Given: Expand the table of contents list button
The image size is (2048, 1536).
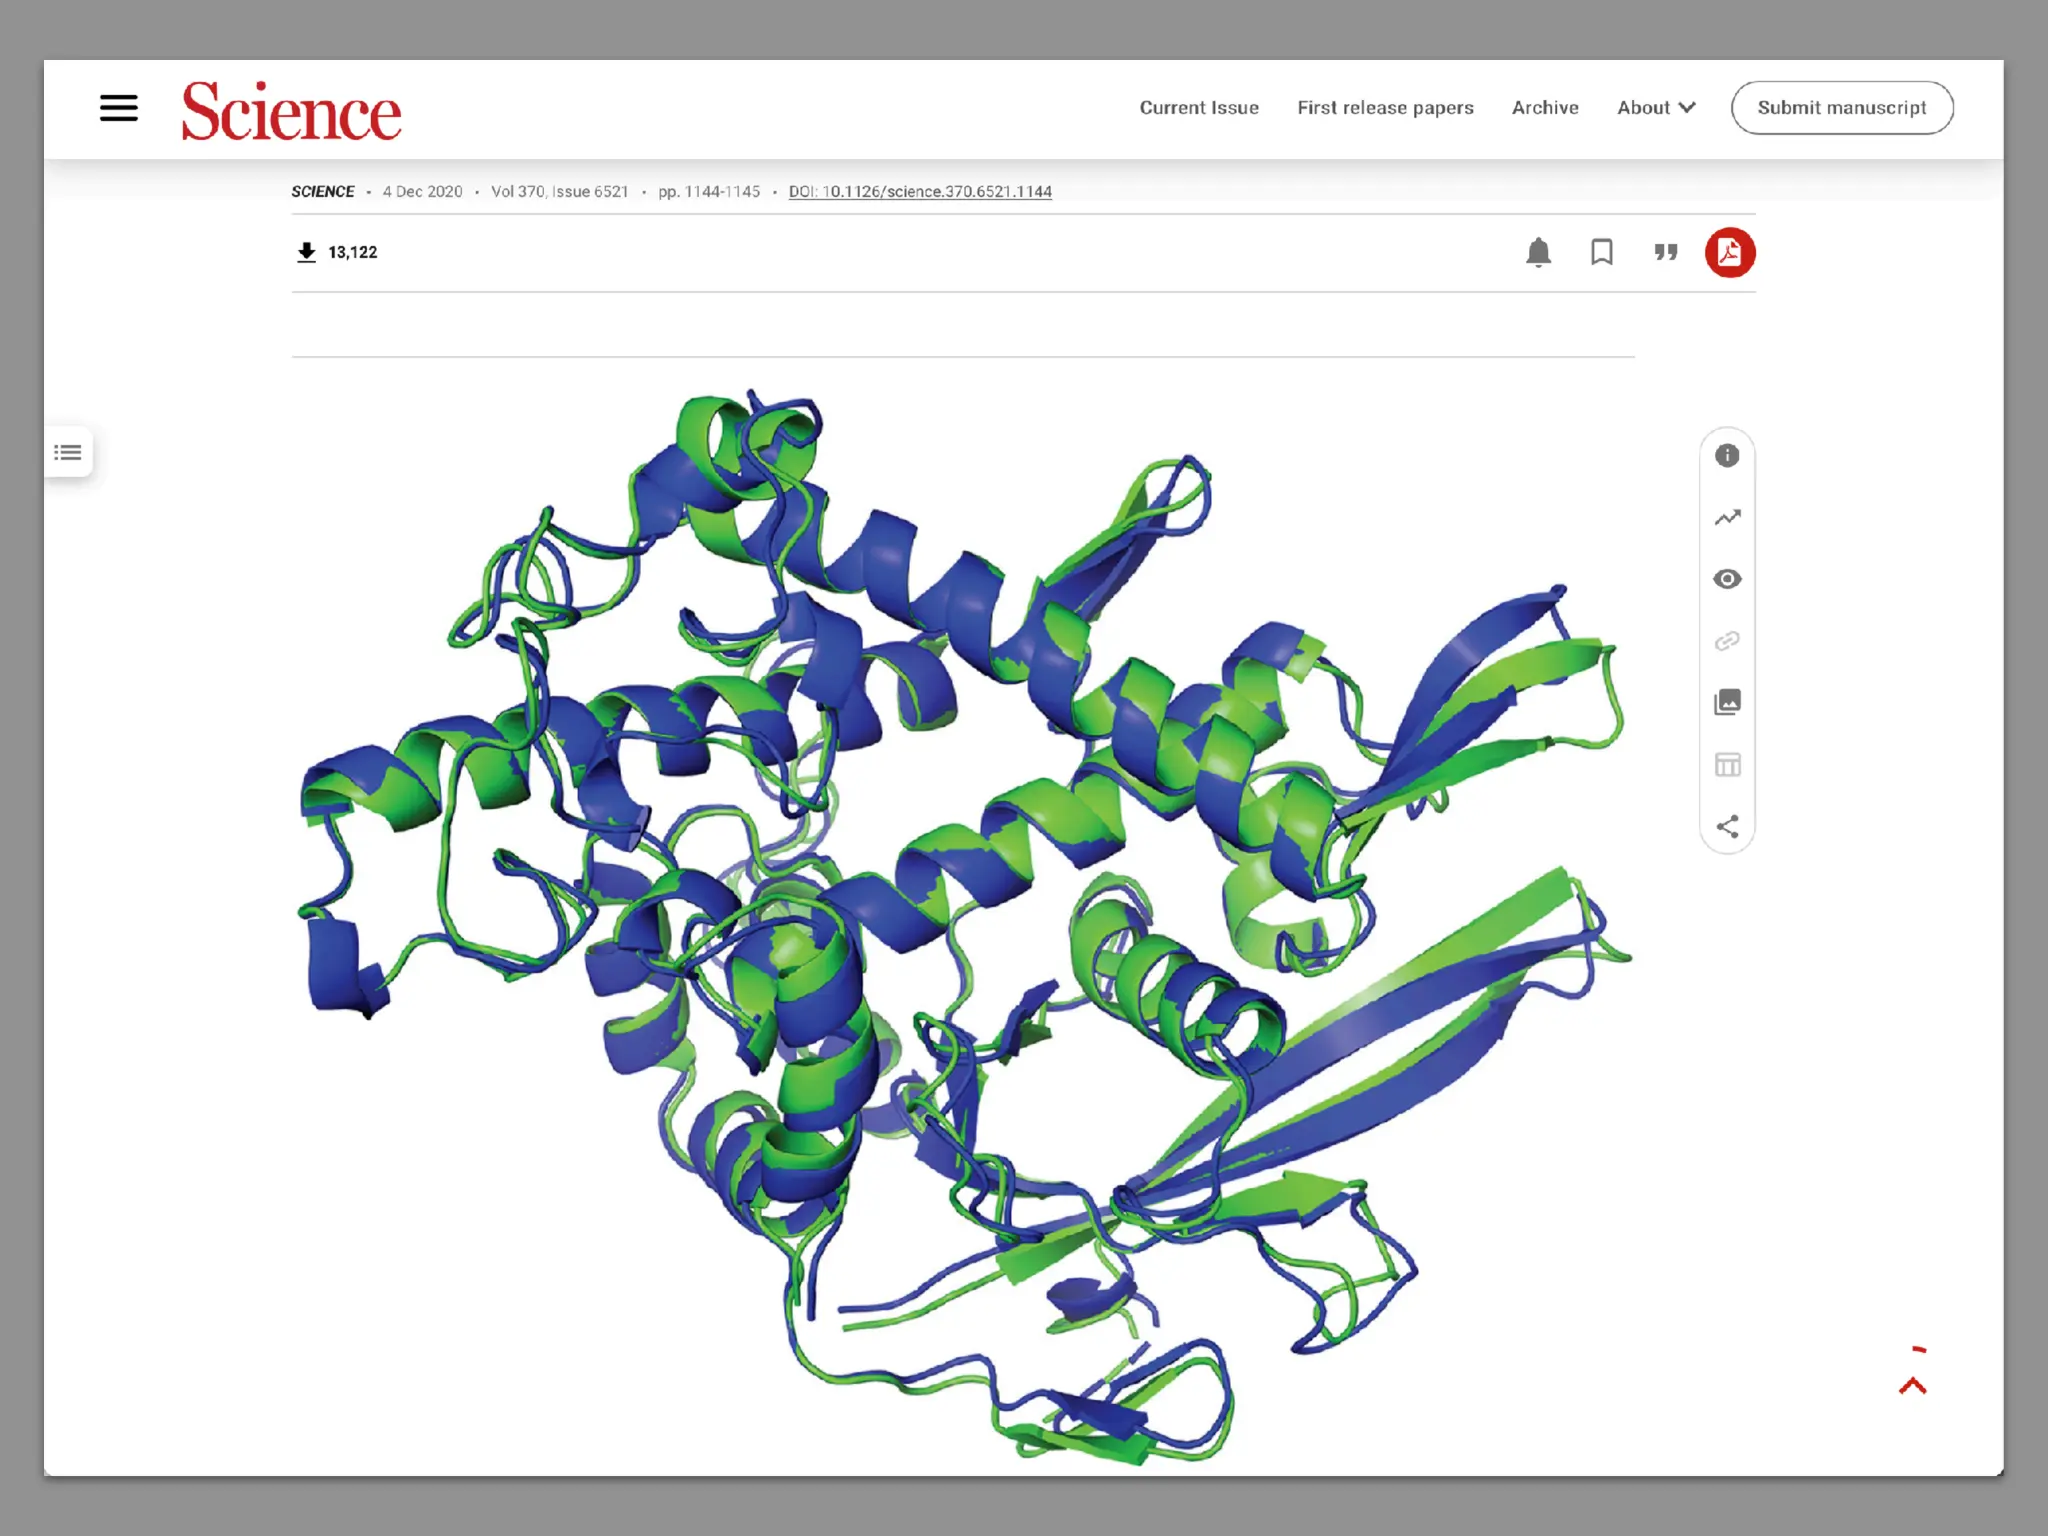Looking at the screenshot, I should pyautogui.click(x=68, y=453).
